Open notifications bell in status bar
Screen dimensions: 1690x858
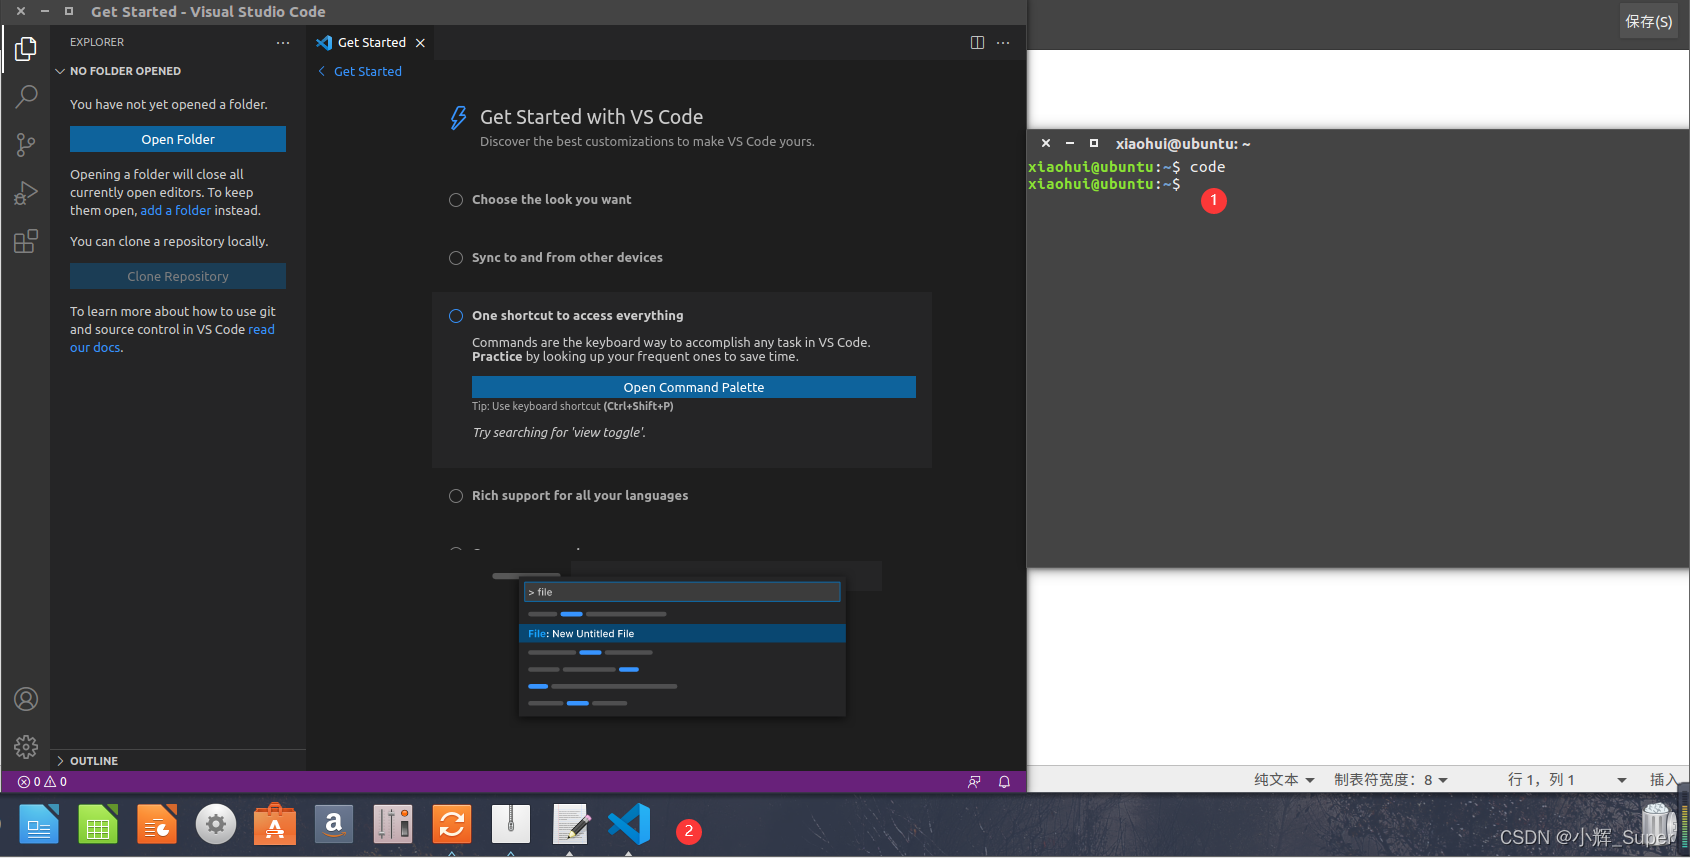coord(1004,782)
